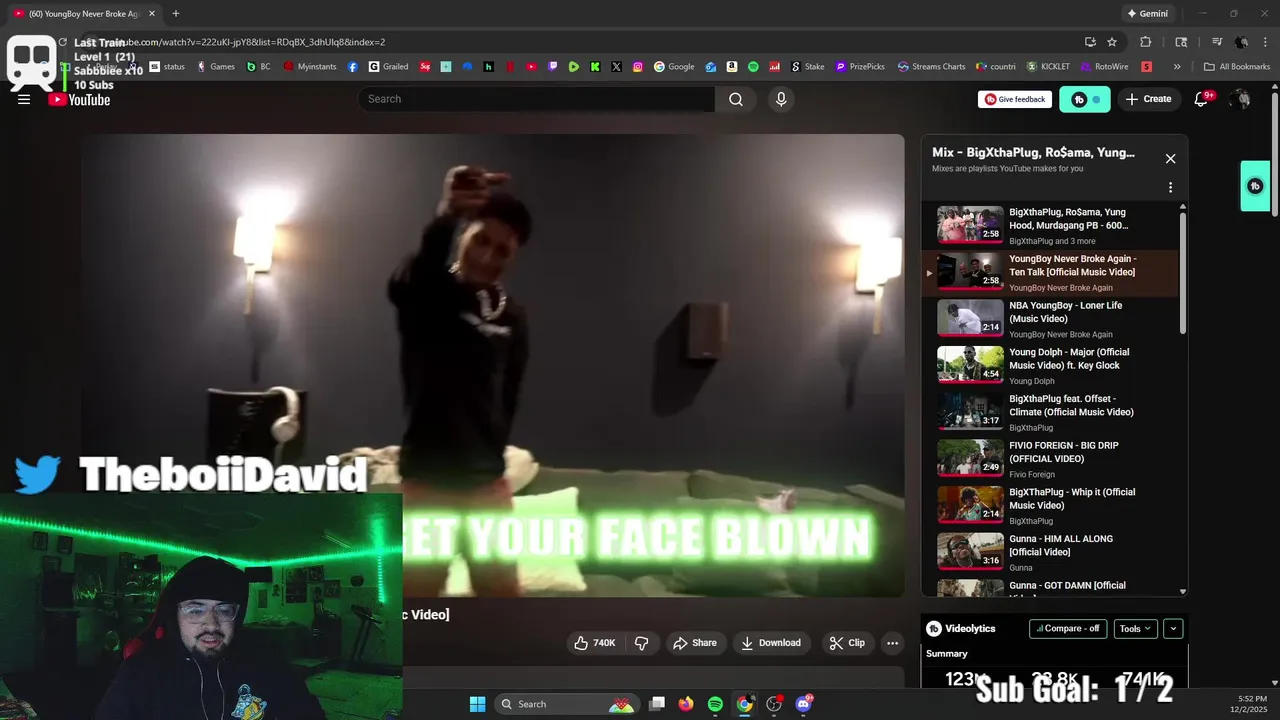Open Firefox from the taskbar

[686, 704]
